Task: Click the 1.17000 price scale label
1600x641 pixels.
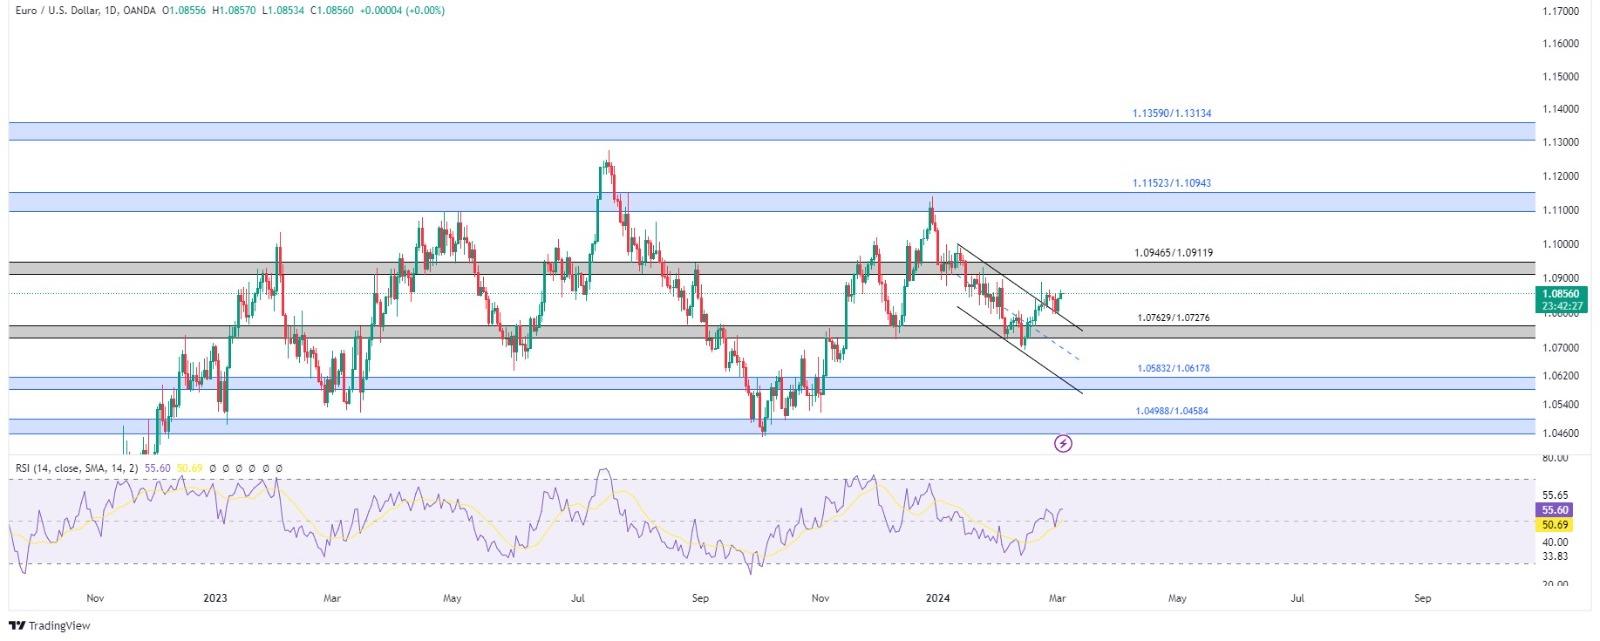Action: (x=1561, y=11)
